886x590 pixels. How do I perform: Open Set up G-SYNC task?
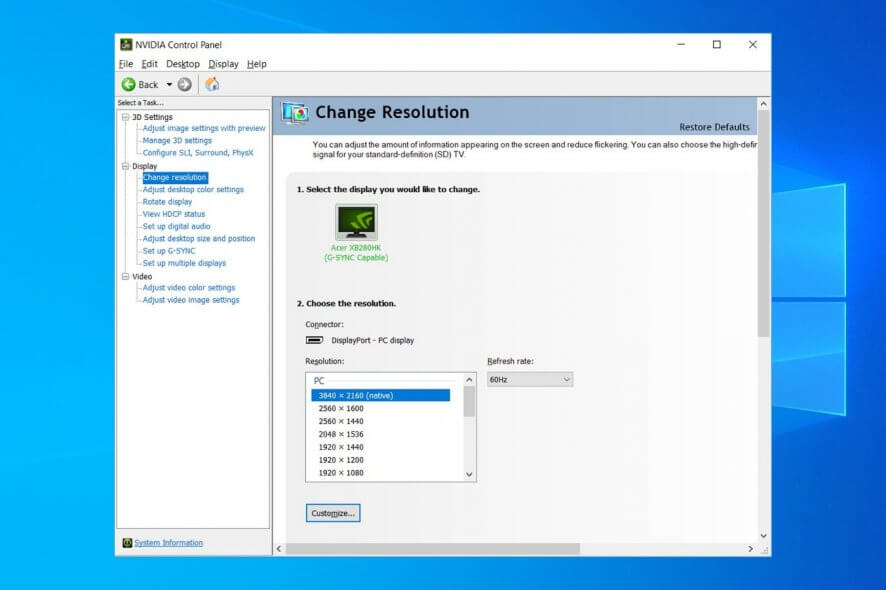pyautogui.click(x=168, y=251)
